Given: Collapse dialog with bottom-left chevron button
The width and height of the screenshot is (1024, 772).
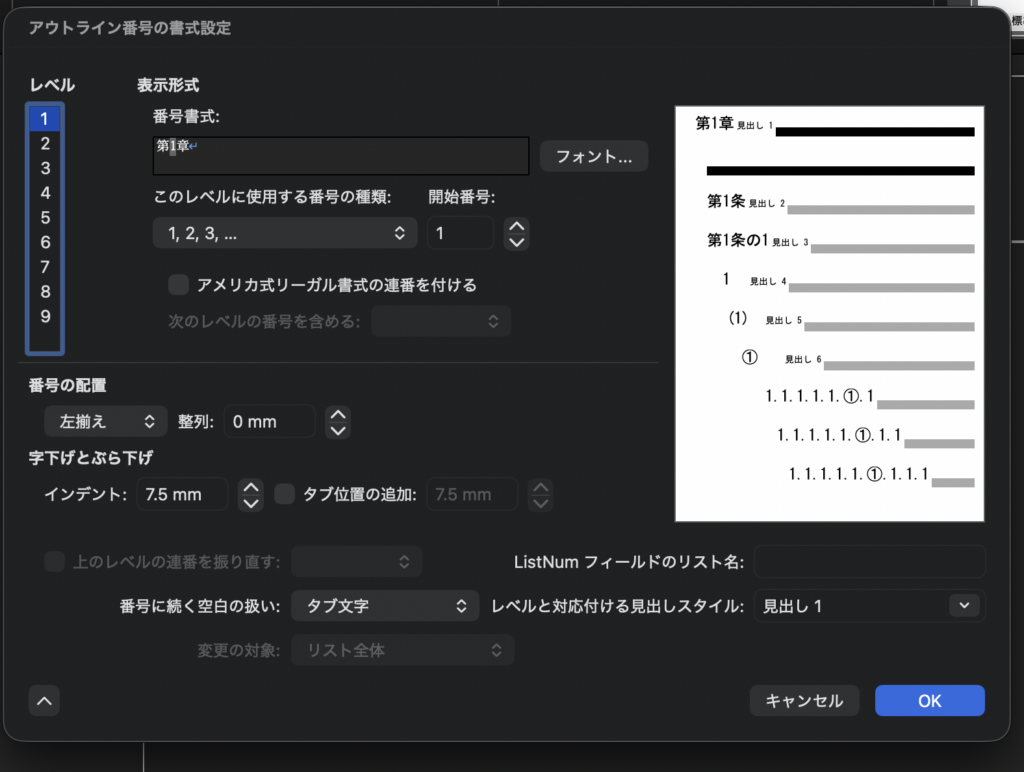Looking at the screenshot, I should [44, 701].
